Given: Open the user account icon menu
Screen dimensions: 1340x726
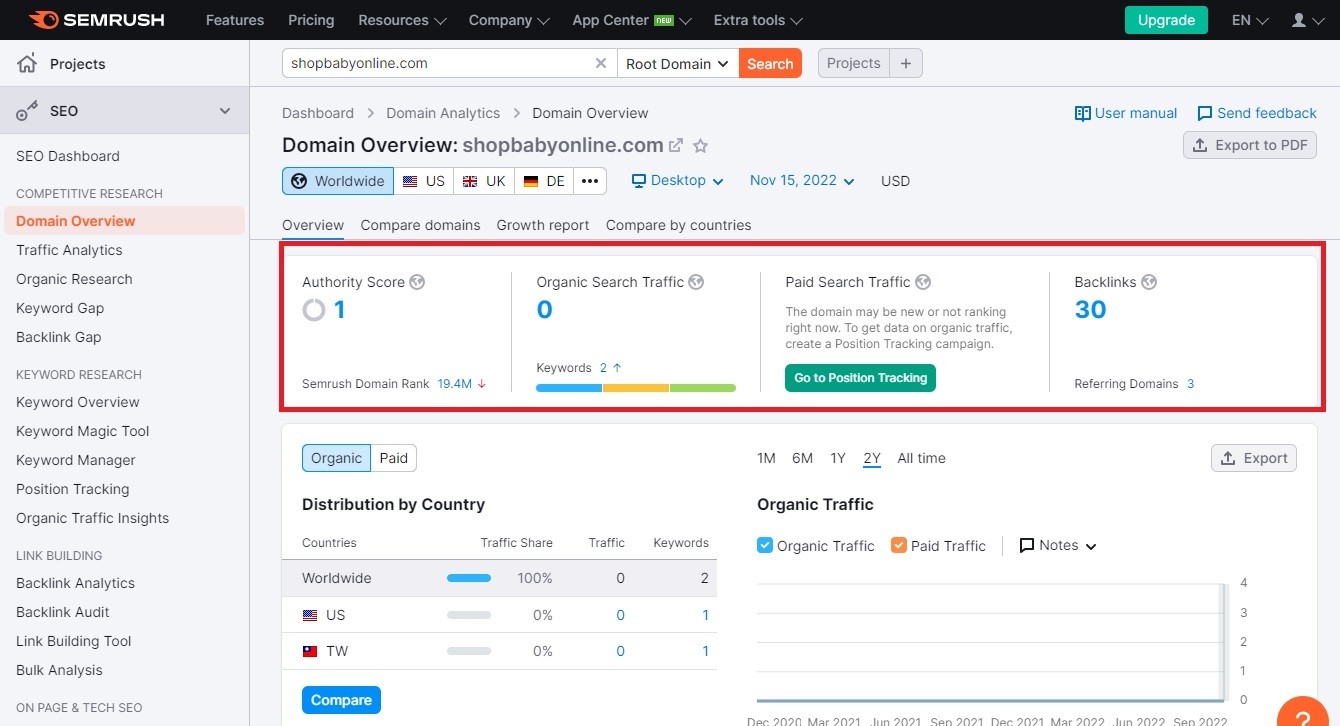Looking at the screenshot, I should (1306, 20).
